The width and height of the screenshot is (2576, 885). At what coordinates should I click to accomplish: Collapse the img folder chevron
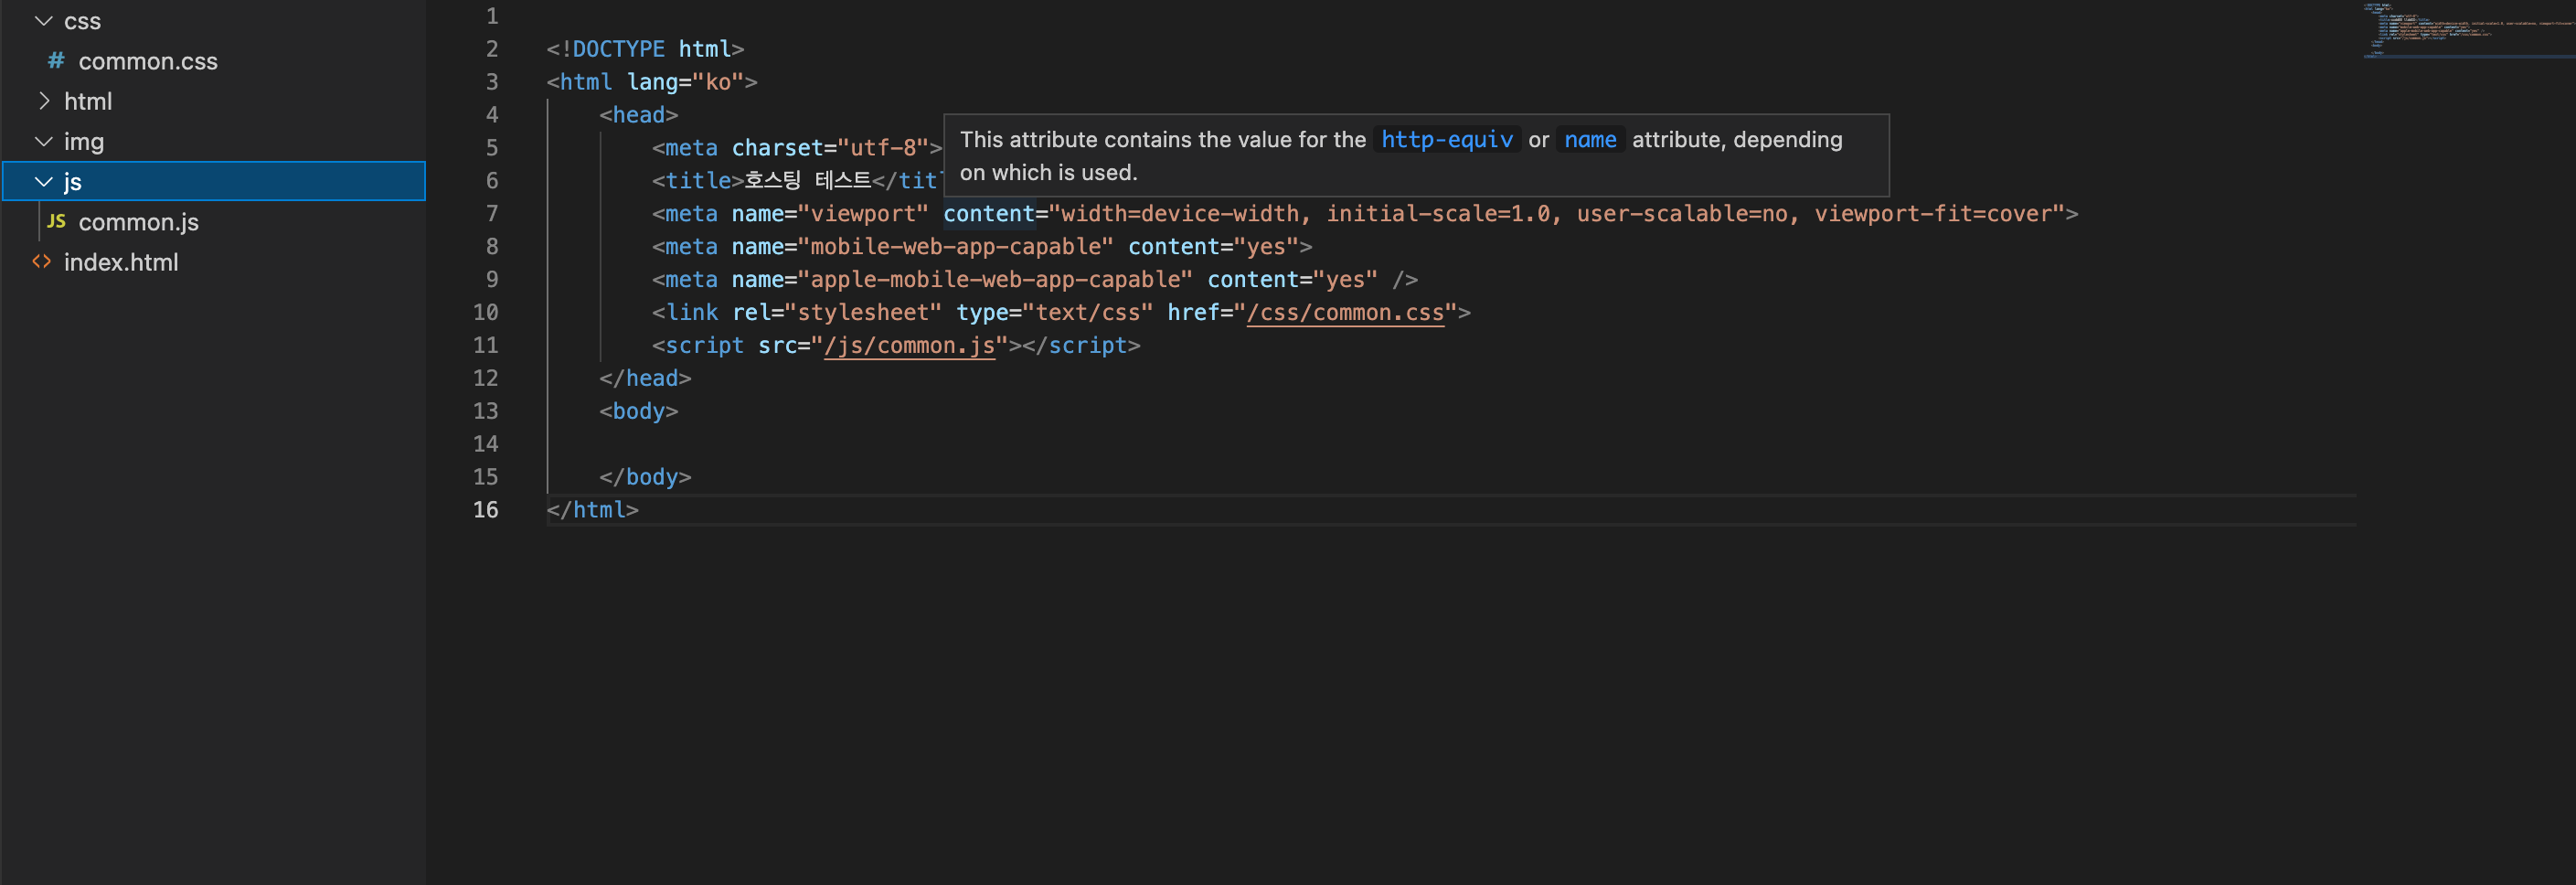[43, 141]
